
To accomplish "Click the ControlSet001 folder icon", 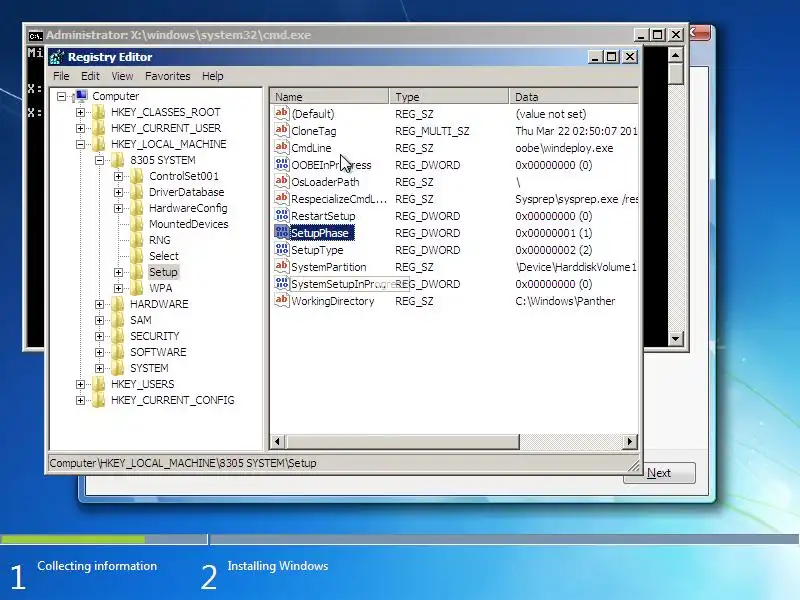I will 137,176.
